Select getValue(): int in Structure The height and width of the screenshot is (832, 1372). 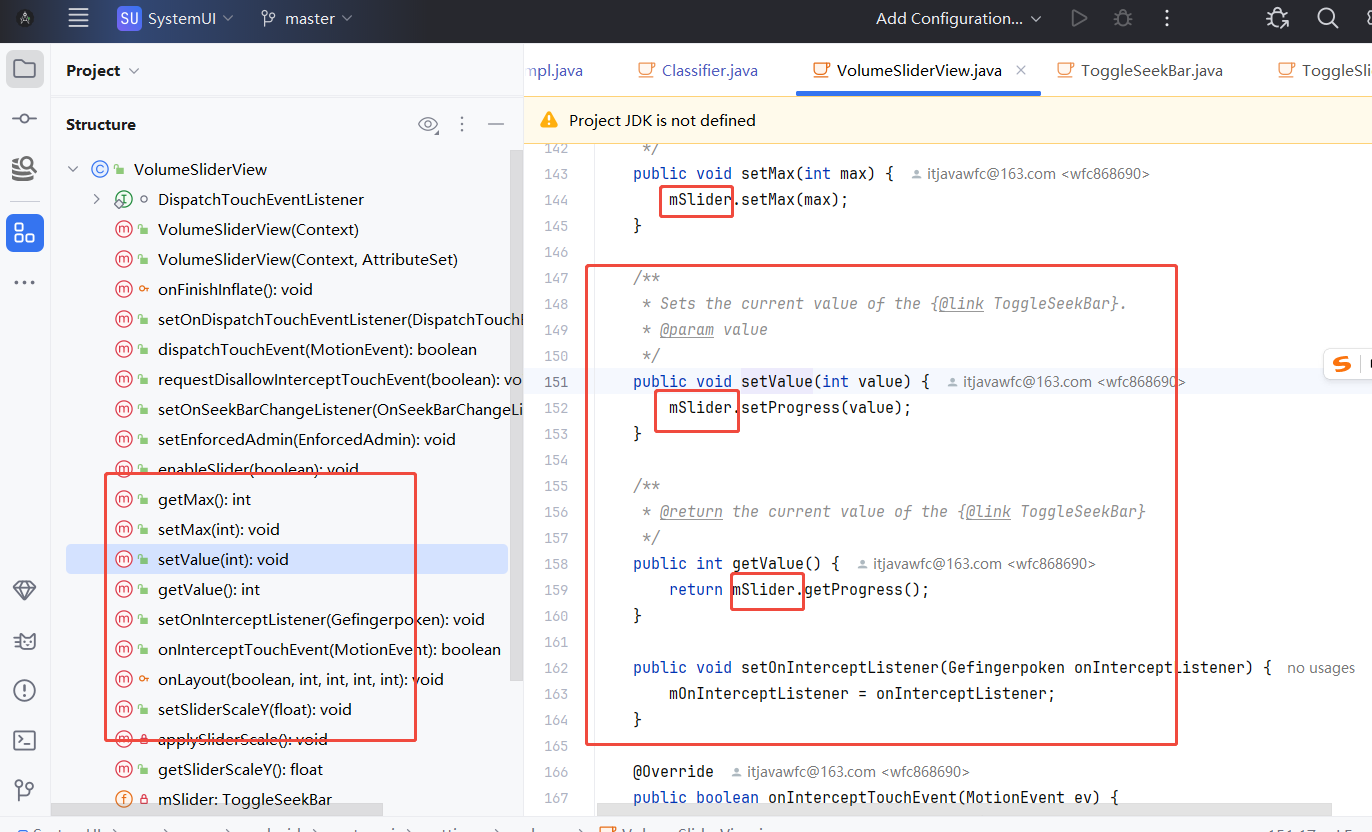pos(208,589)
